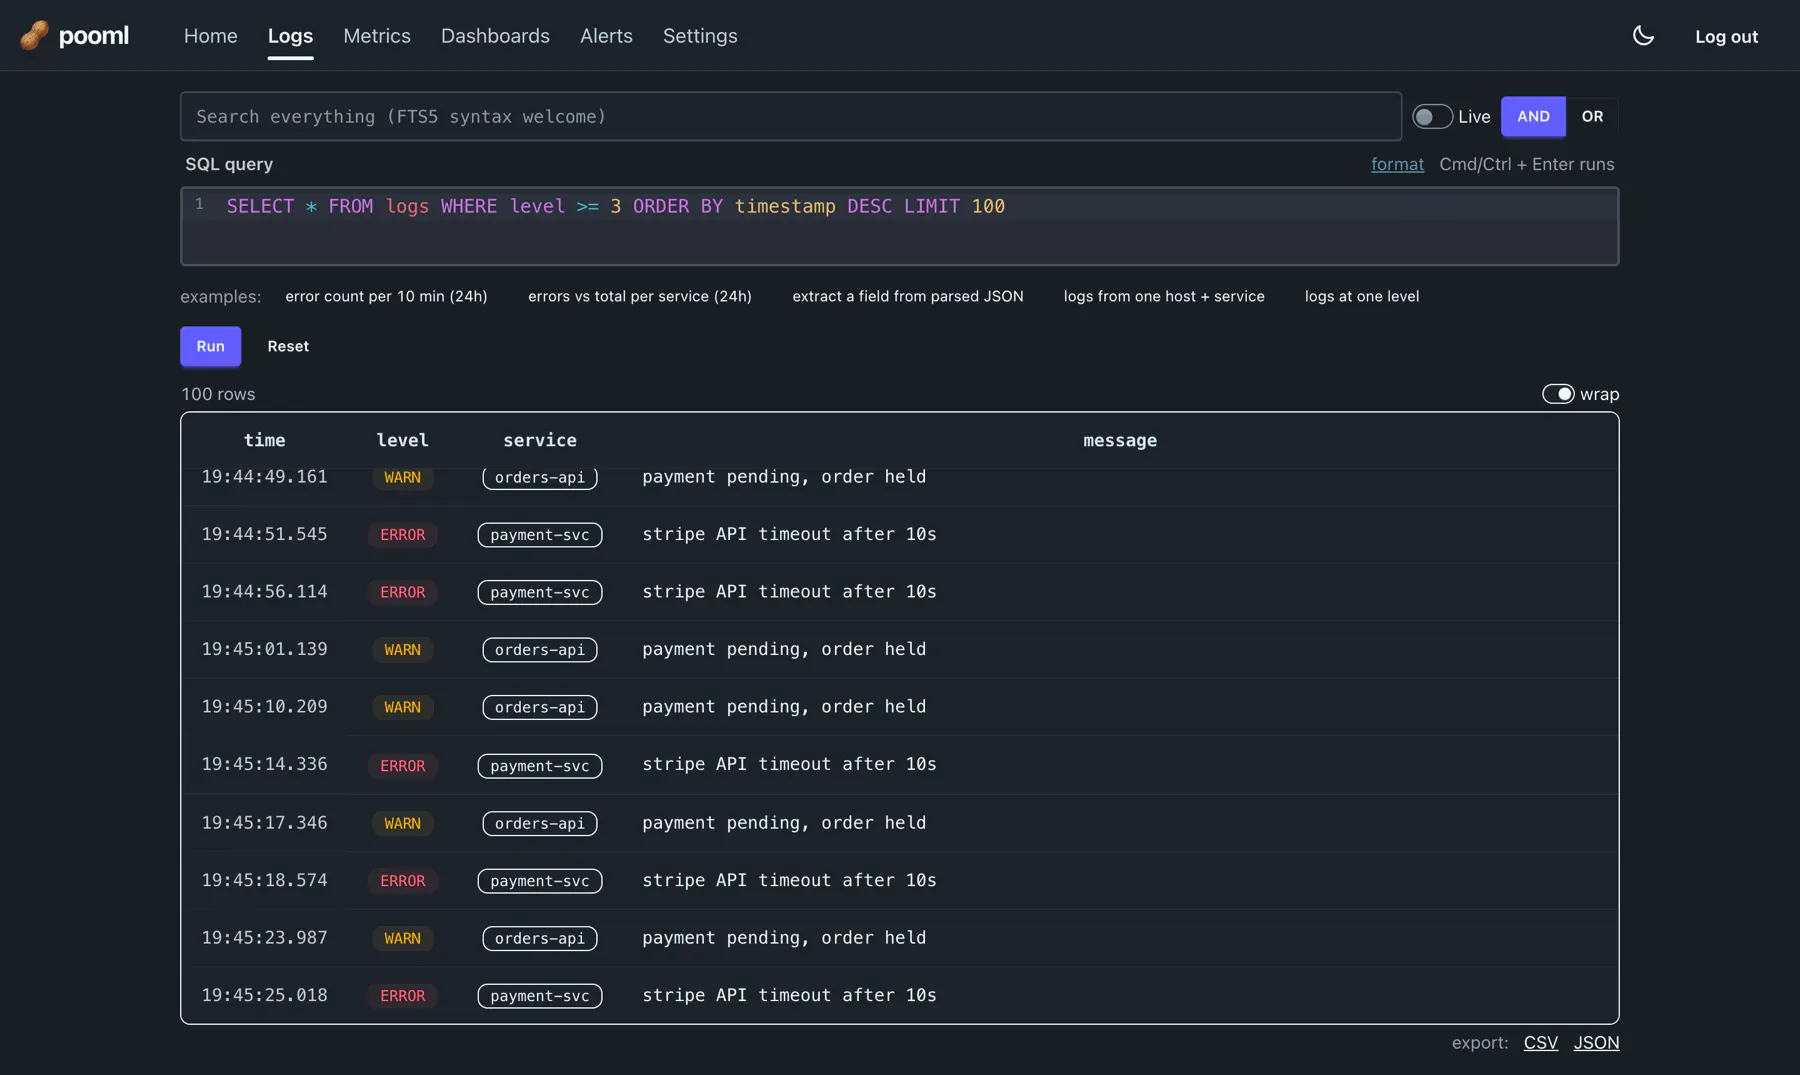Select the timestamp 19:45:14.336
The image size is (1800, 1075).
[x=264, y=765]
